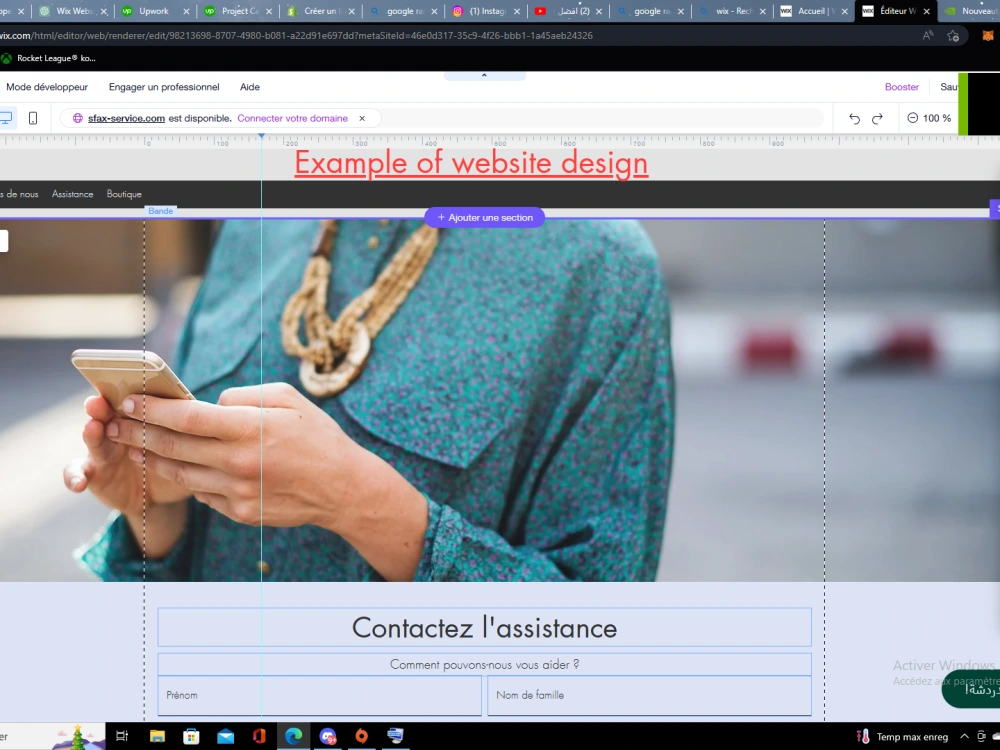Collapse the top bar with the chevron
The image size is (1000, 750).
(x=484, y=75)
